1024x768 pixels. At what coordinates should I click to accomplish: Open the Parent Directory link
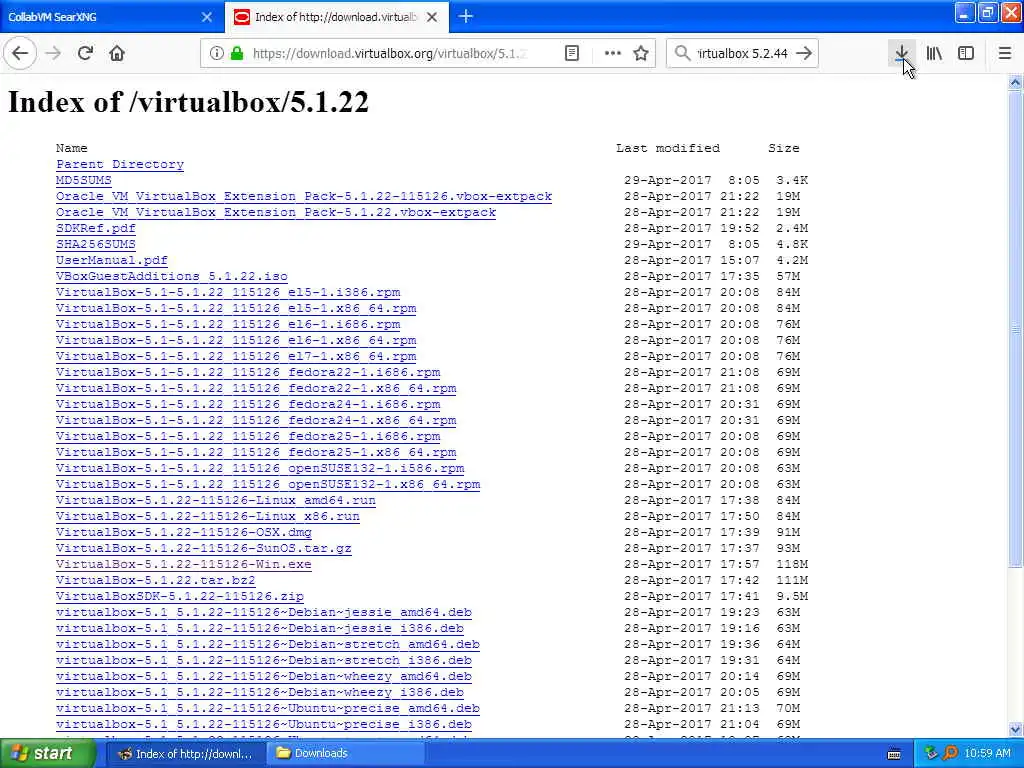pyautogui.click(x=120, y=164)
